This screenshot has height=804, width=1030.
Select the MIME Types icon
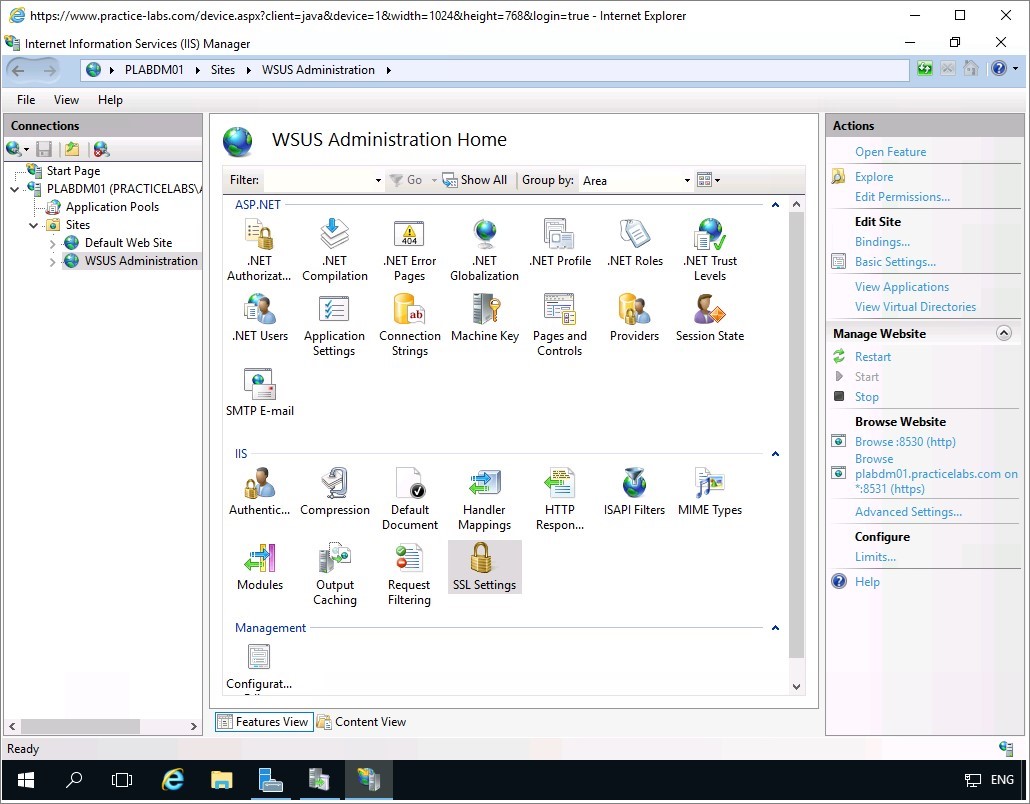pyautogui.click(x=709, y=493)
